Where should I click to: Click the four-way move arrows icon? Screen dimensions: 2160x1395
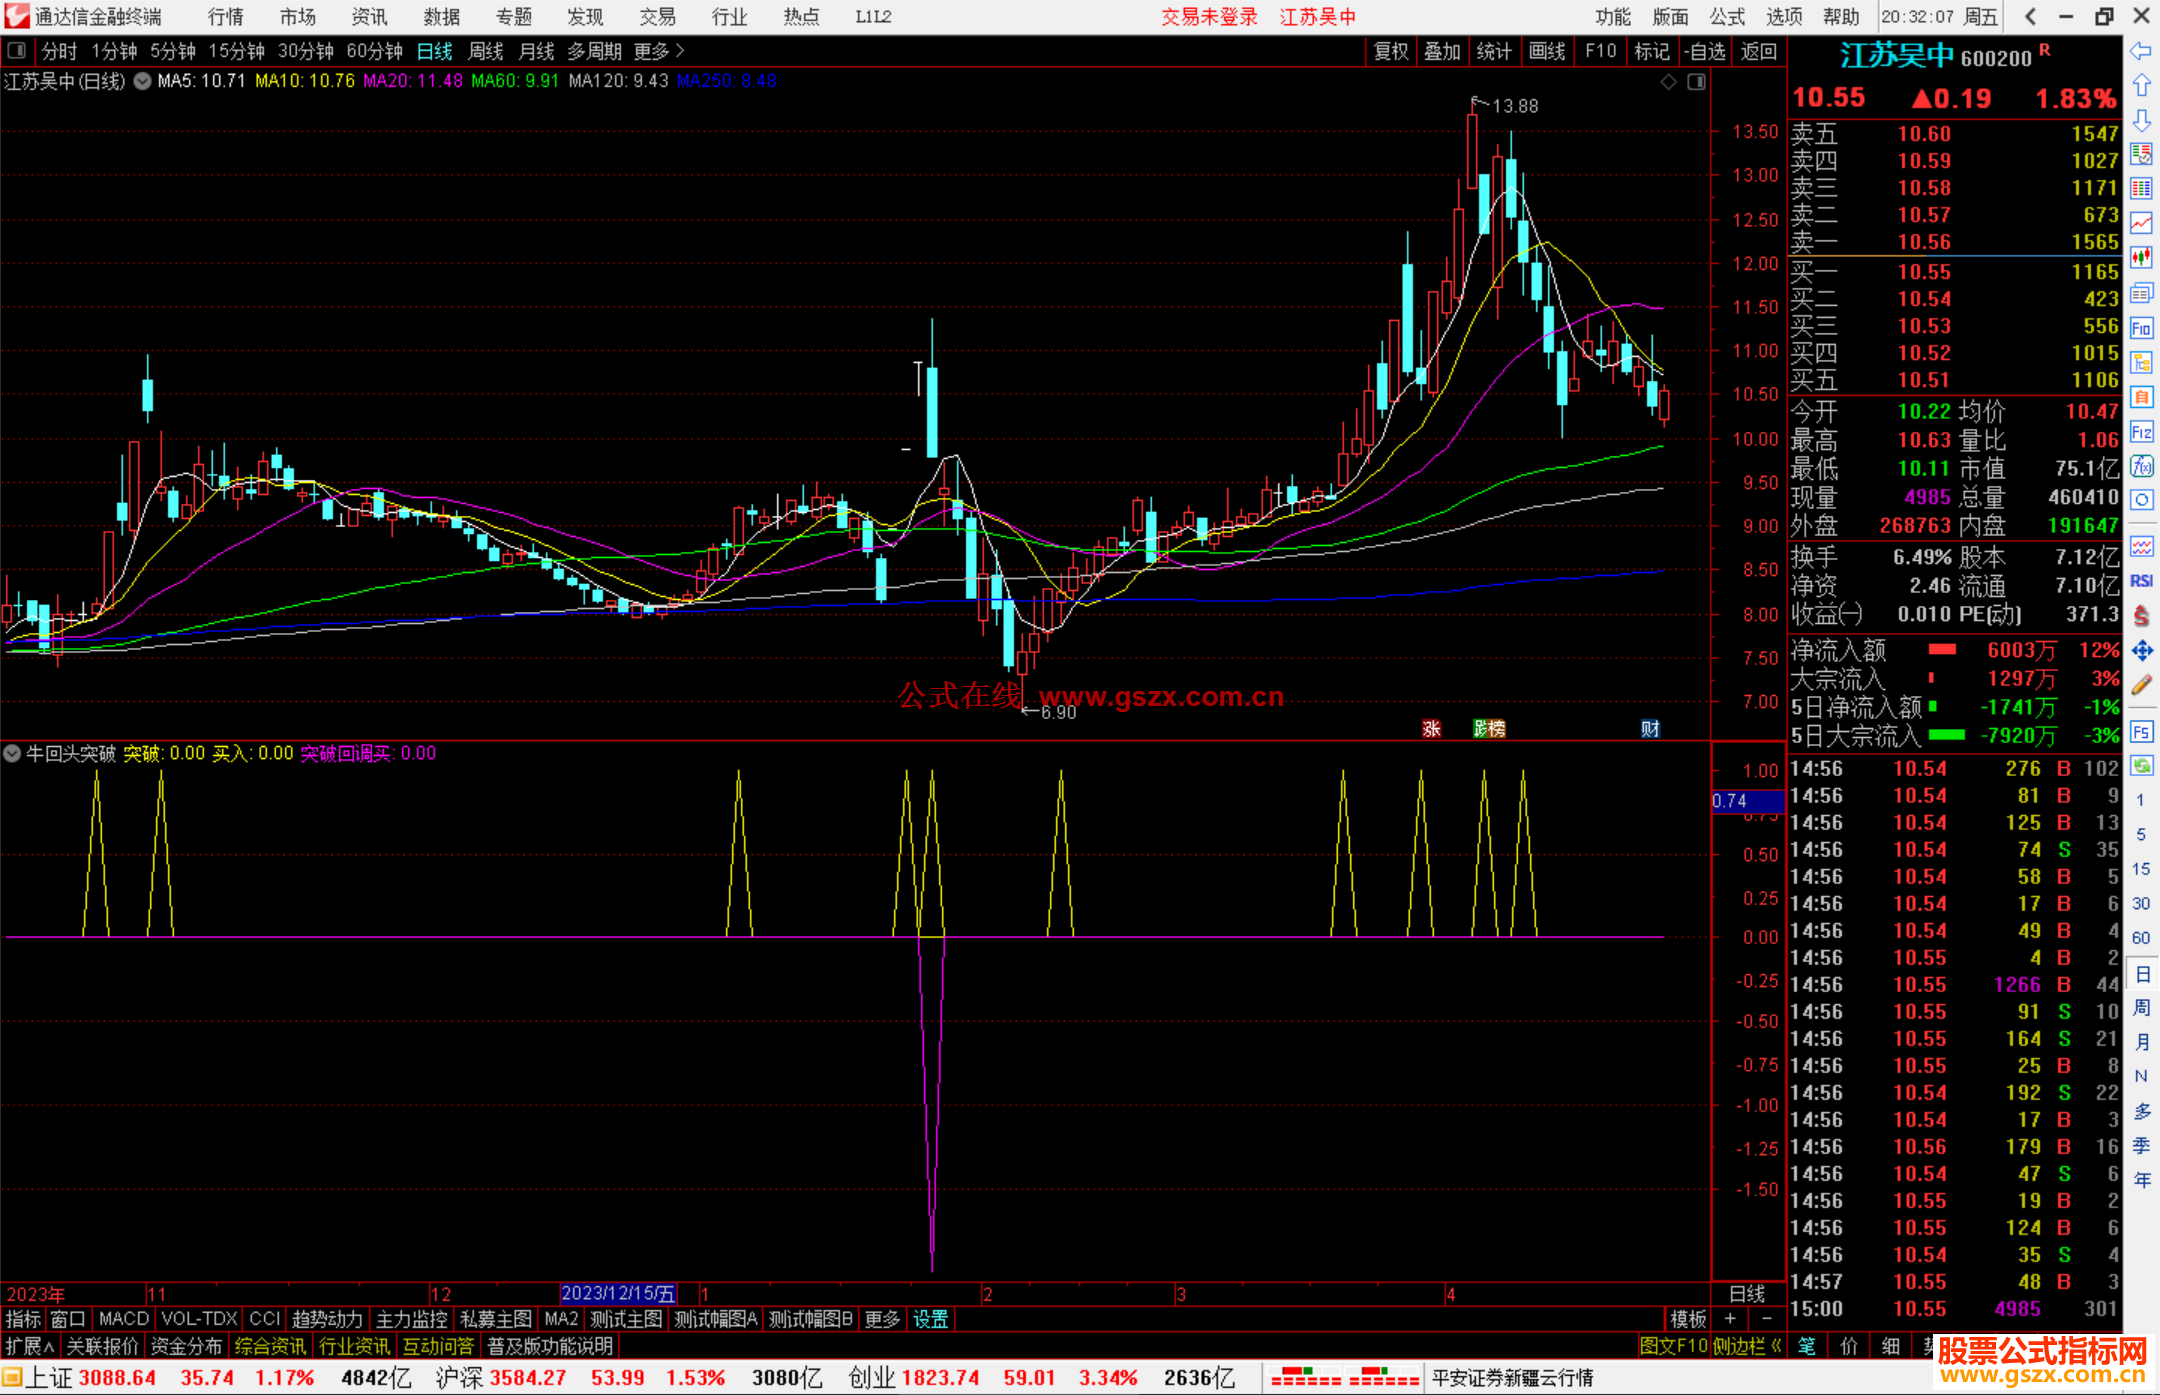(x=2141, y=651)
